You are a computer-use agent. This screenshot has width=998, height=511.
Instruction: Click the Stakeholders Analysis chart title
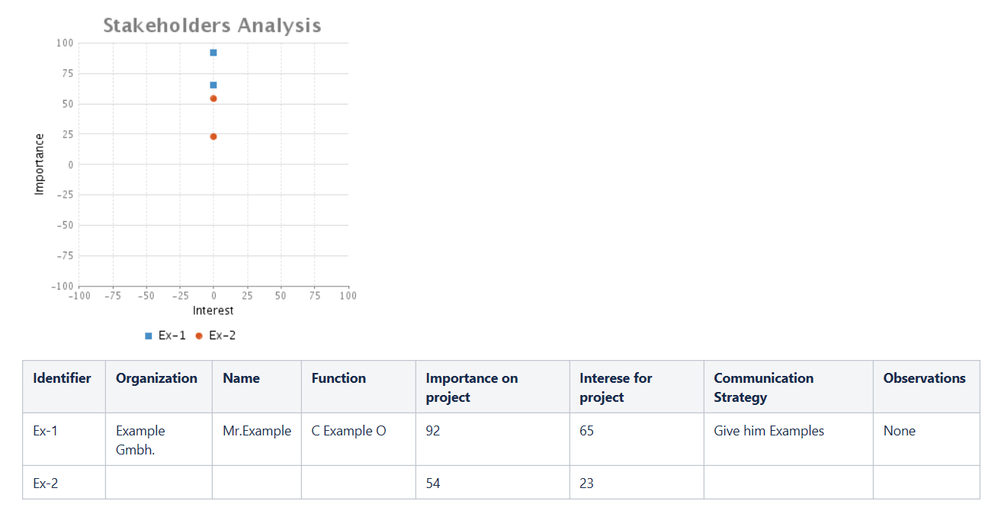tap(212, 25)
